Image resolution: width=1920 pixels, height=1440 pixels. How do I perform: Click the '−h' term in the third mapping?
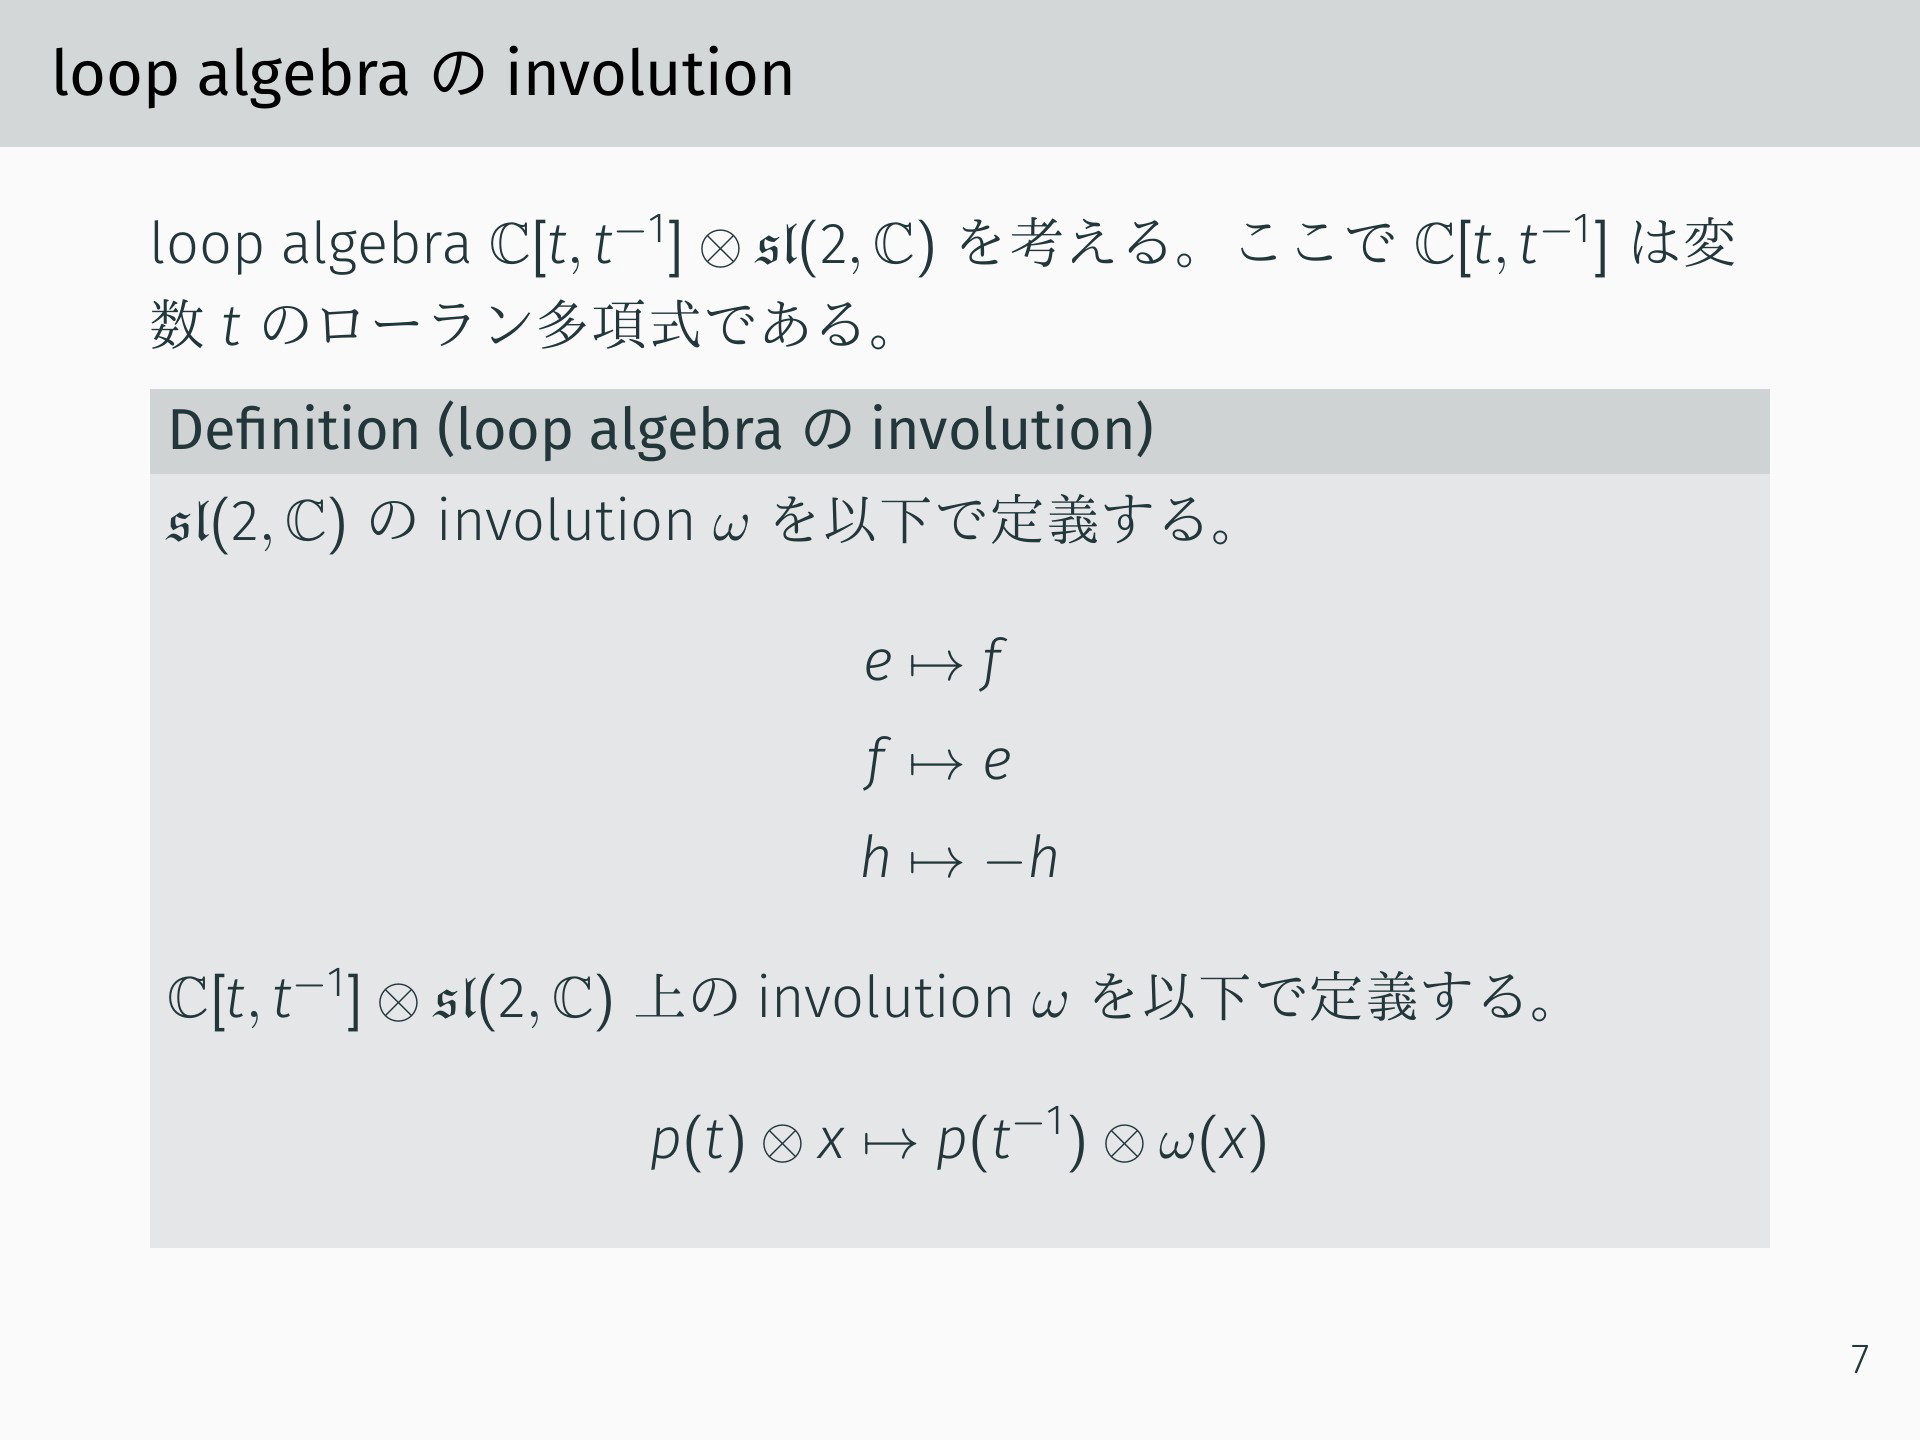[x=1021, y=858]
